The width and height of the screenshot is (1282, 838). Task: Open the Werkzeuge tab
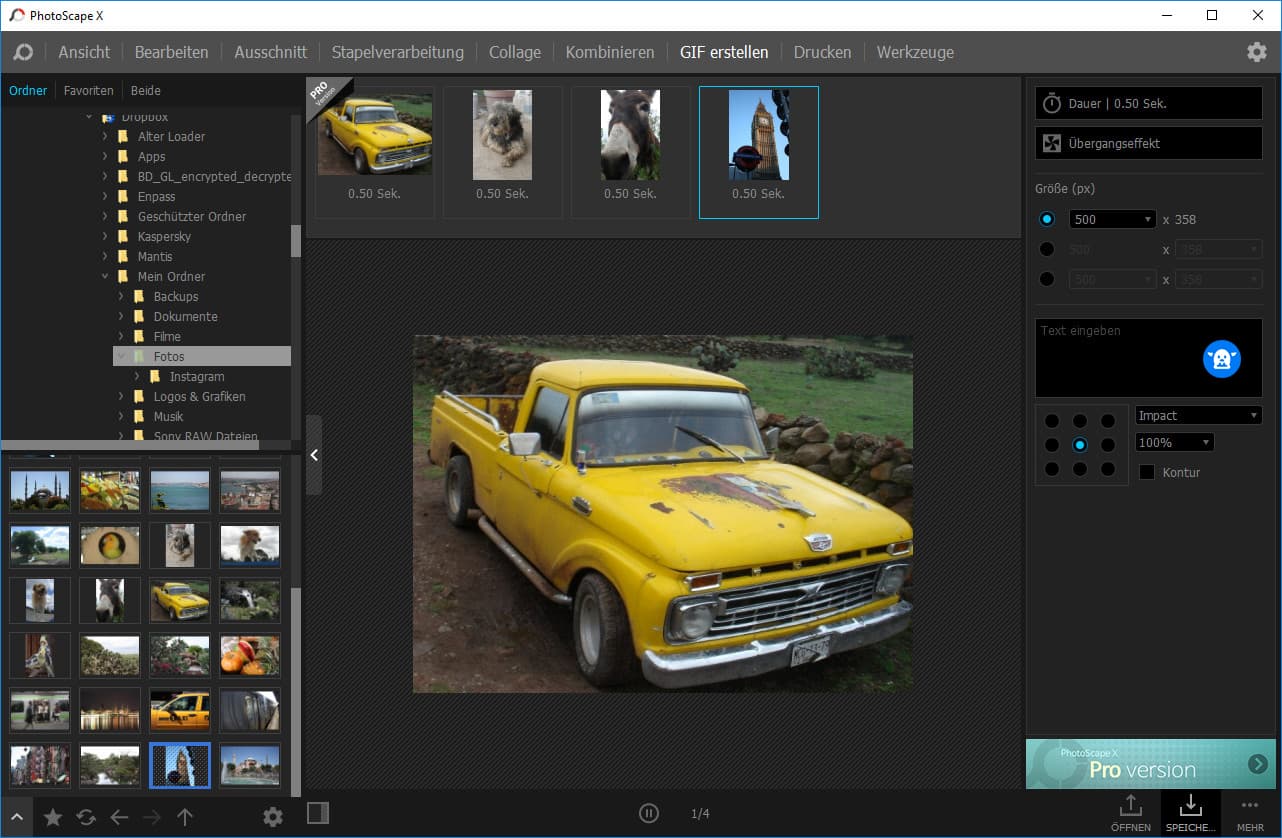tap(915, 52)
